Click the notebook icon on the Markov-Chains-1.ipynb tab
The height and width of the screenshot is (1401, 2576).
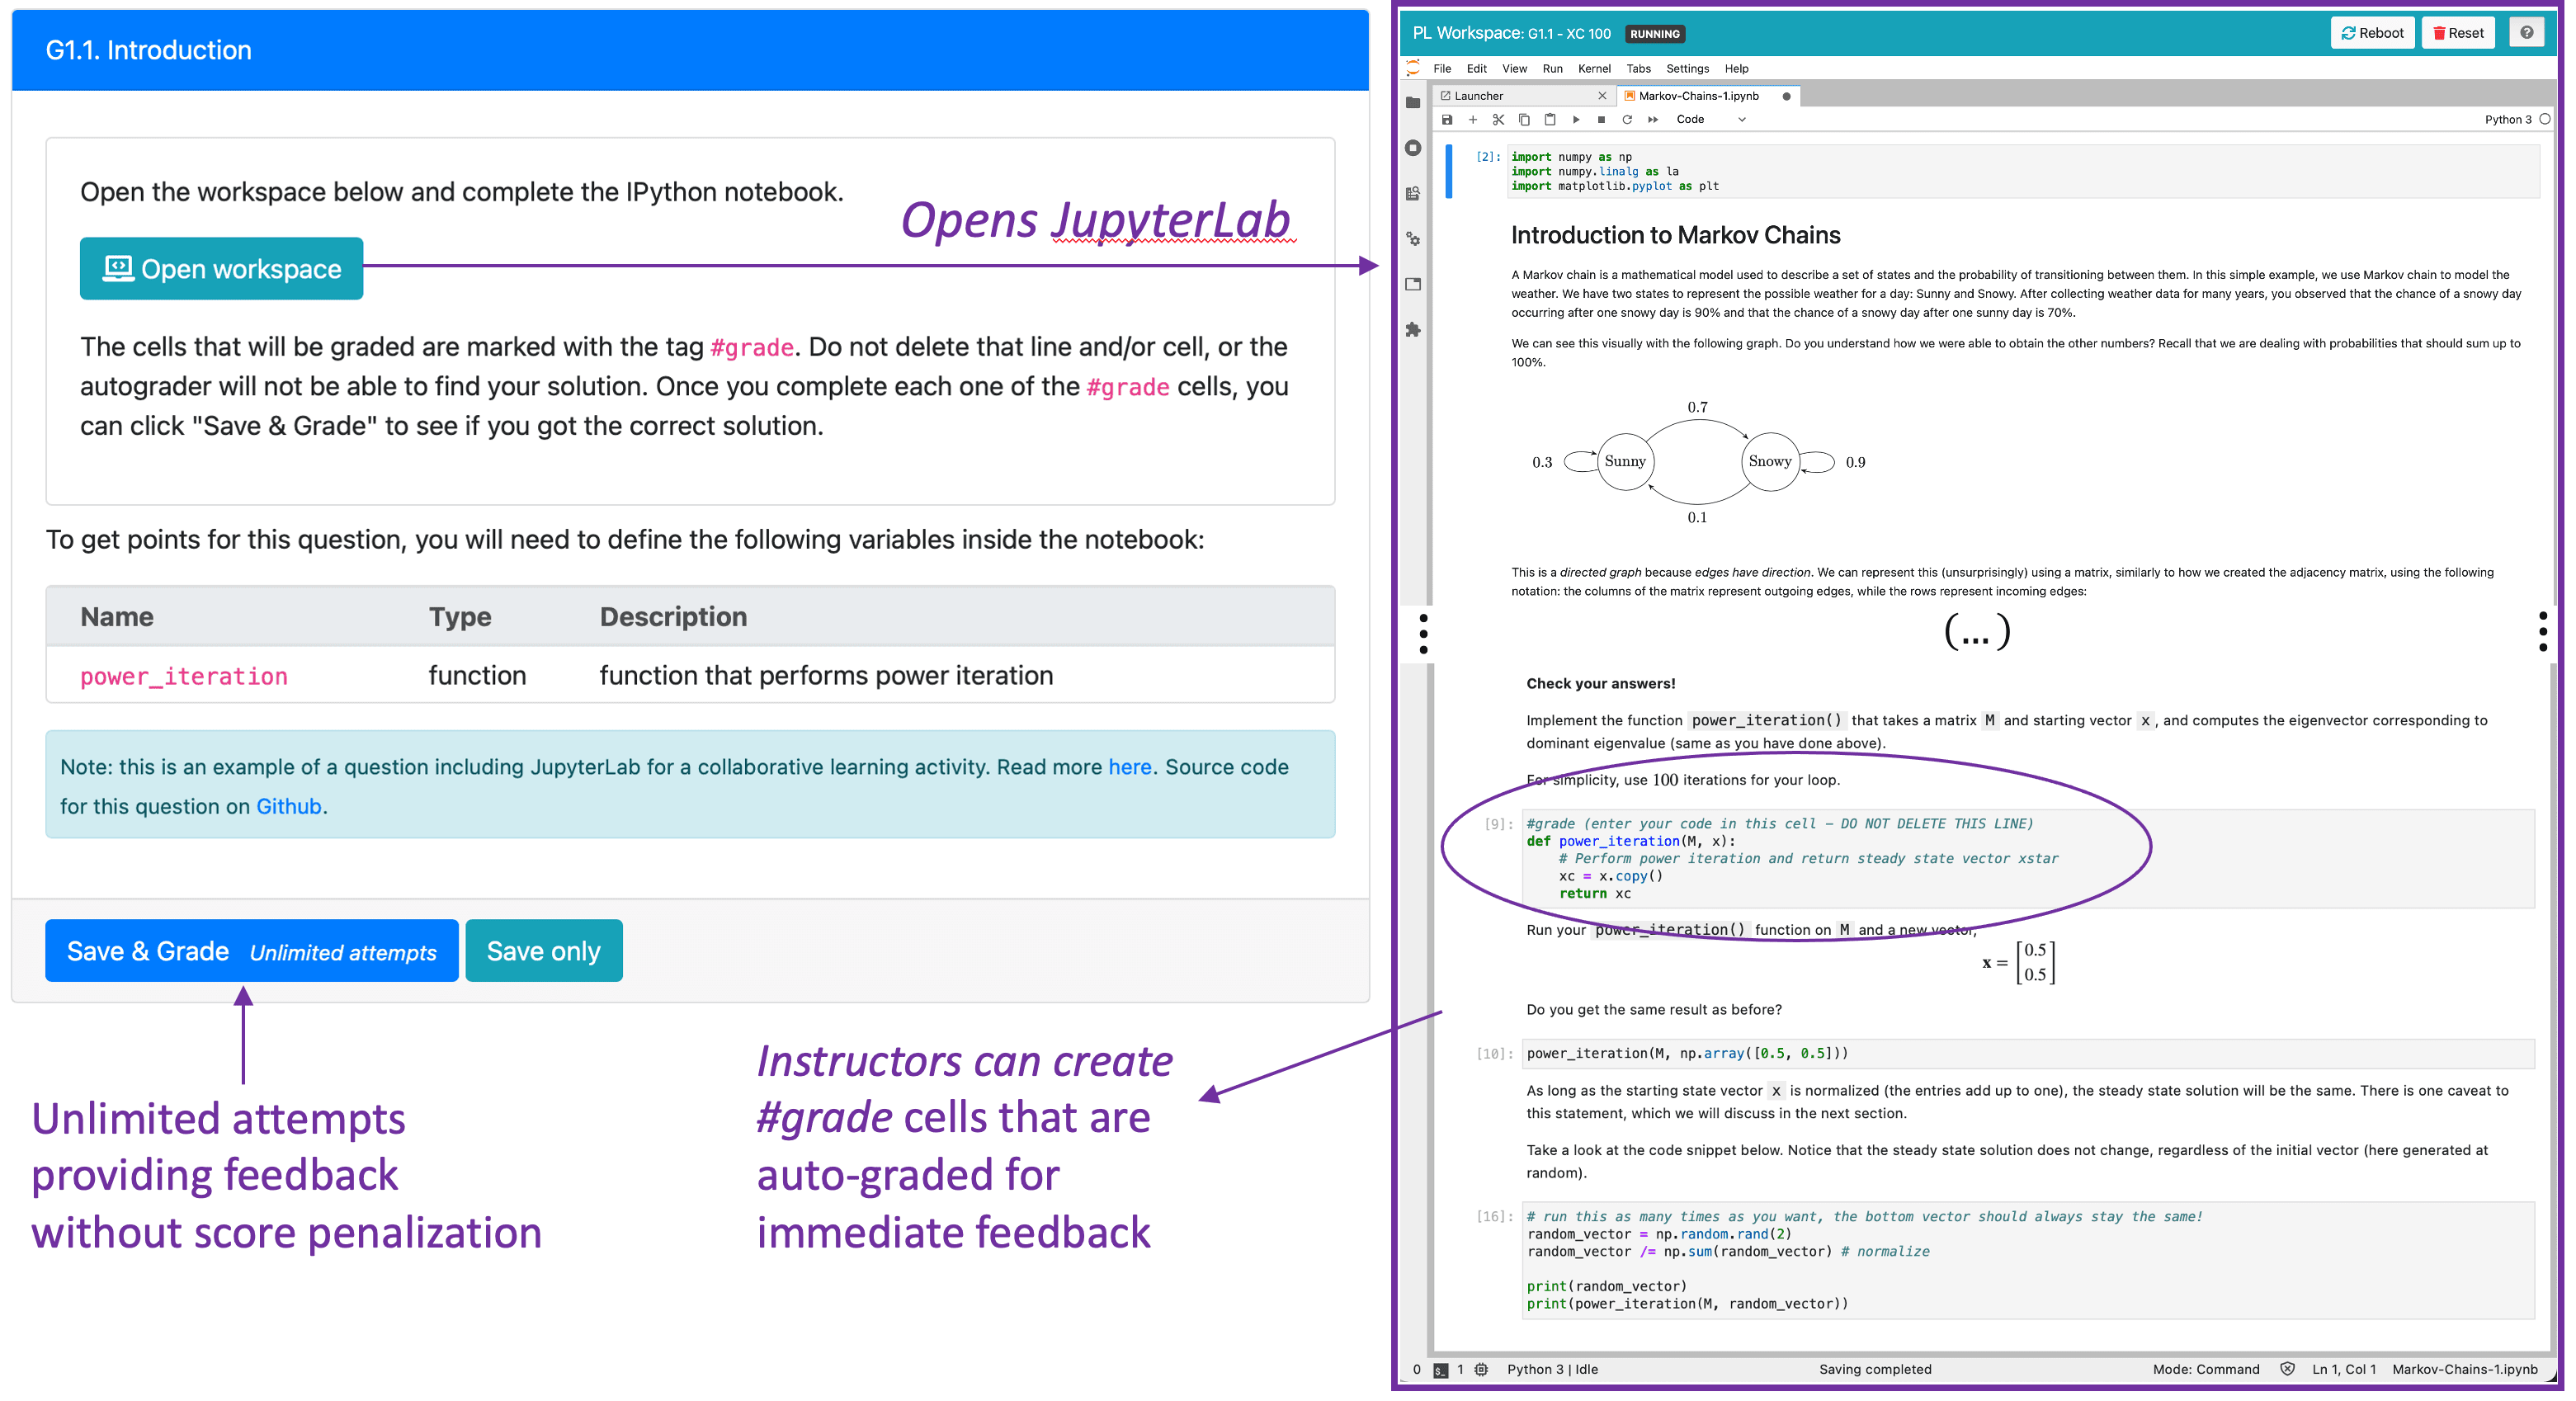point(1630,96)
